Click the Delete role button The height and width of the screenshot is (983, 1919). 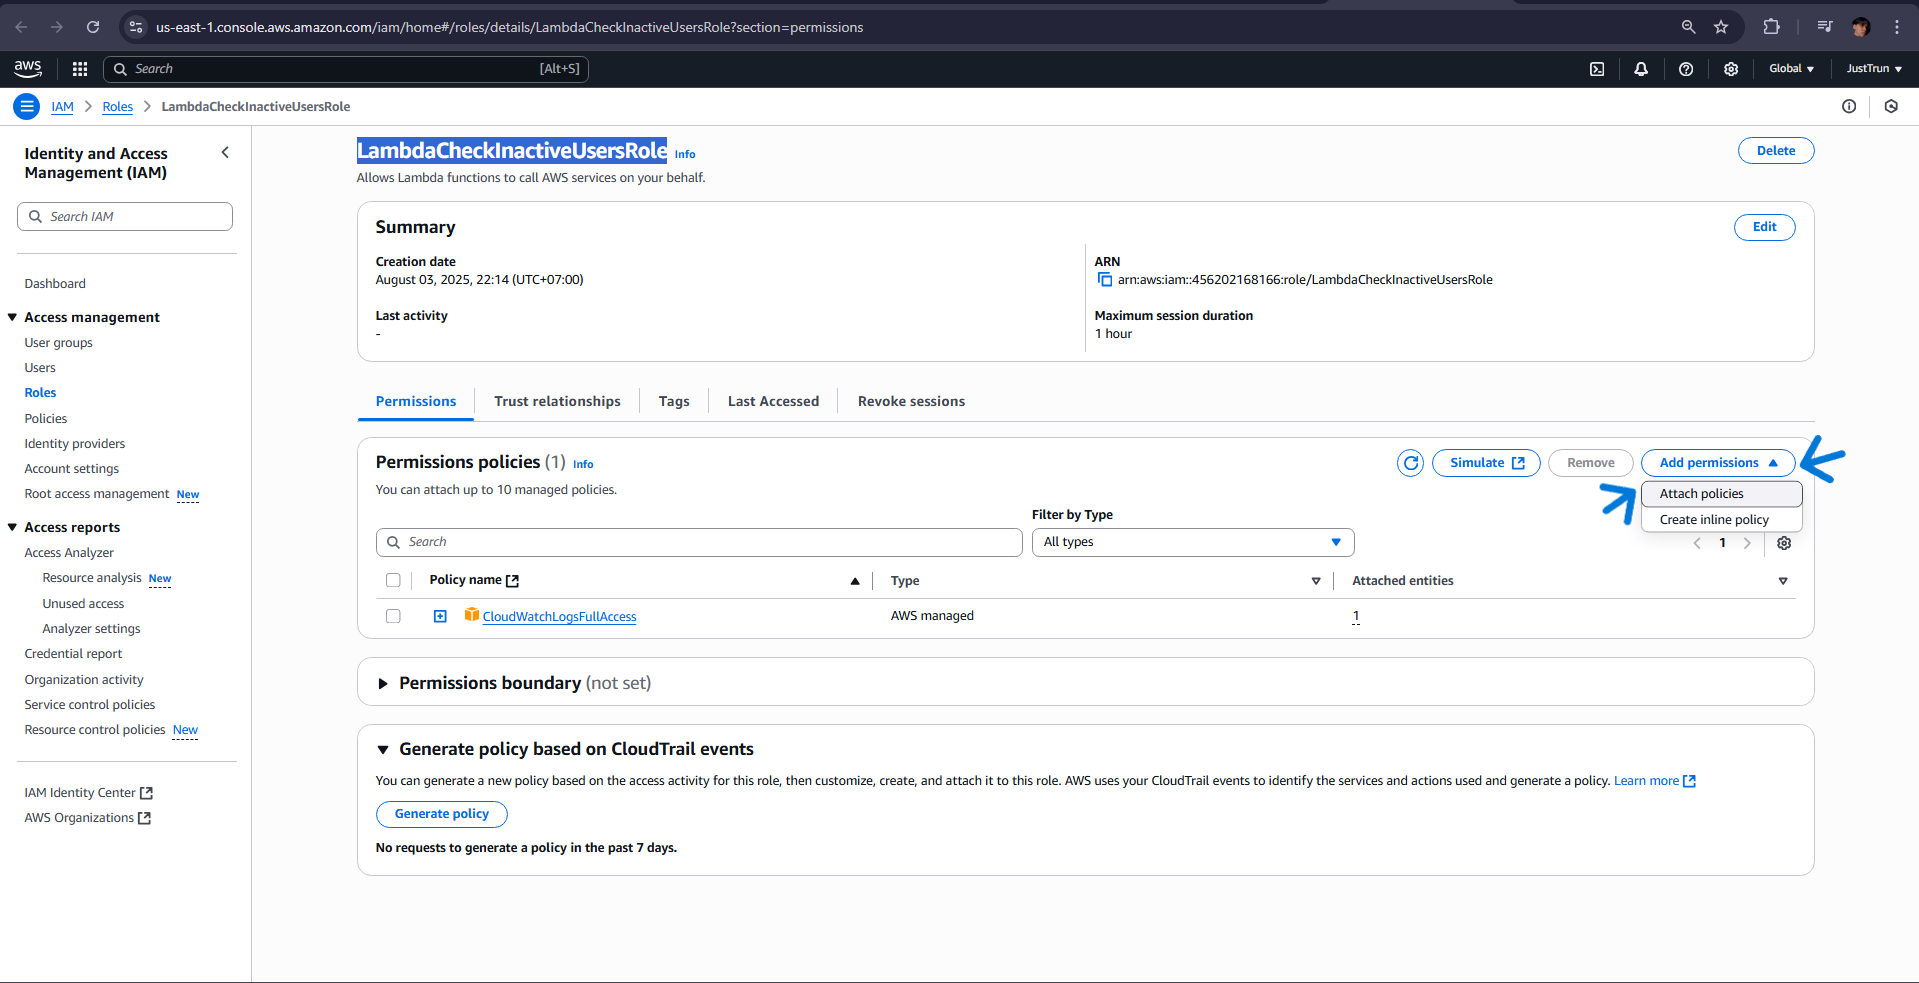click(x=1776, y=151)
